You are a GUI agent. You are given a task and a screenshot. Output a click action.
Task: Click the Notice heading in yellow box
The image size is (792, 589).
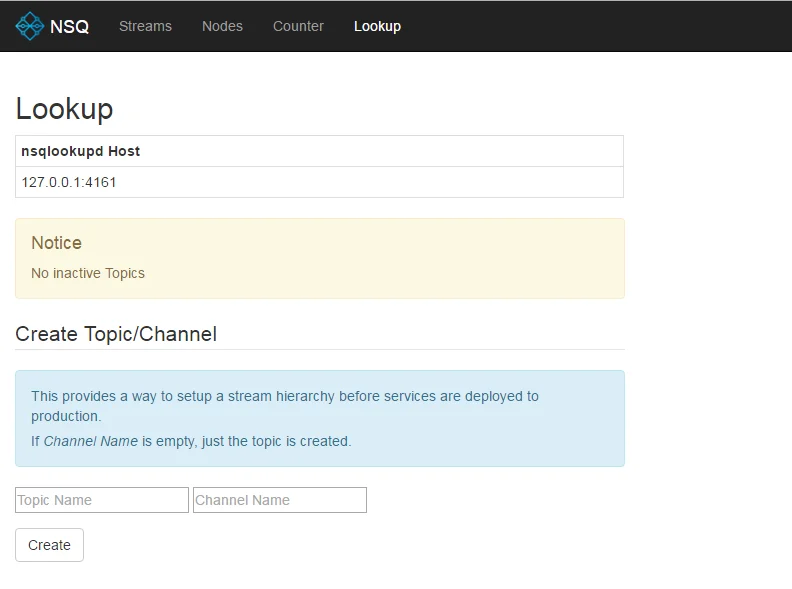(57, 243)
